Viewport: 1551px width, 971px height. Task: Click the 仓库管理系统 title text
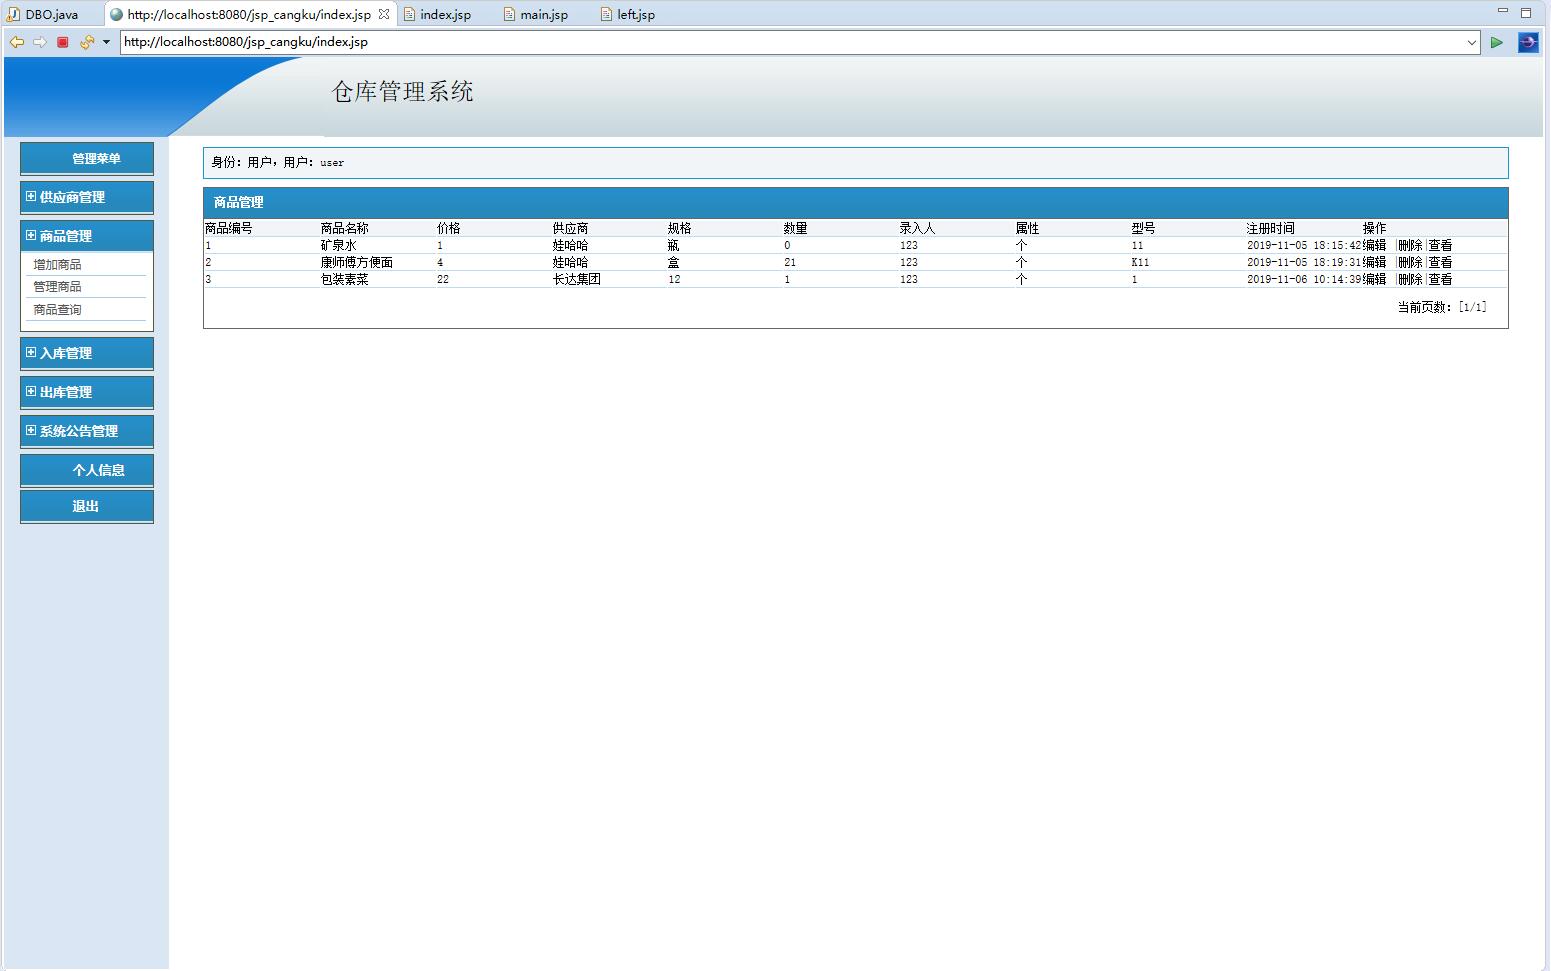tap(403, 92)
